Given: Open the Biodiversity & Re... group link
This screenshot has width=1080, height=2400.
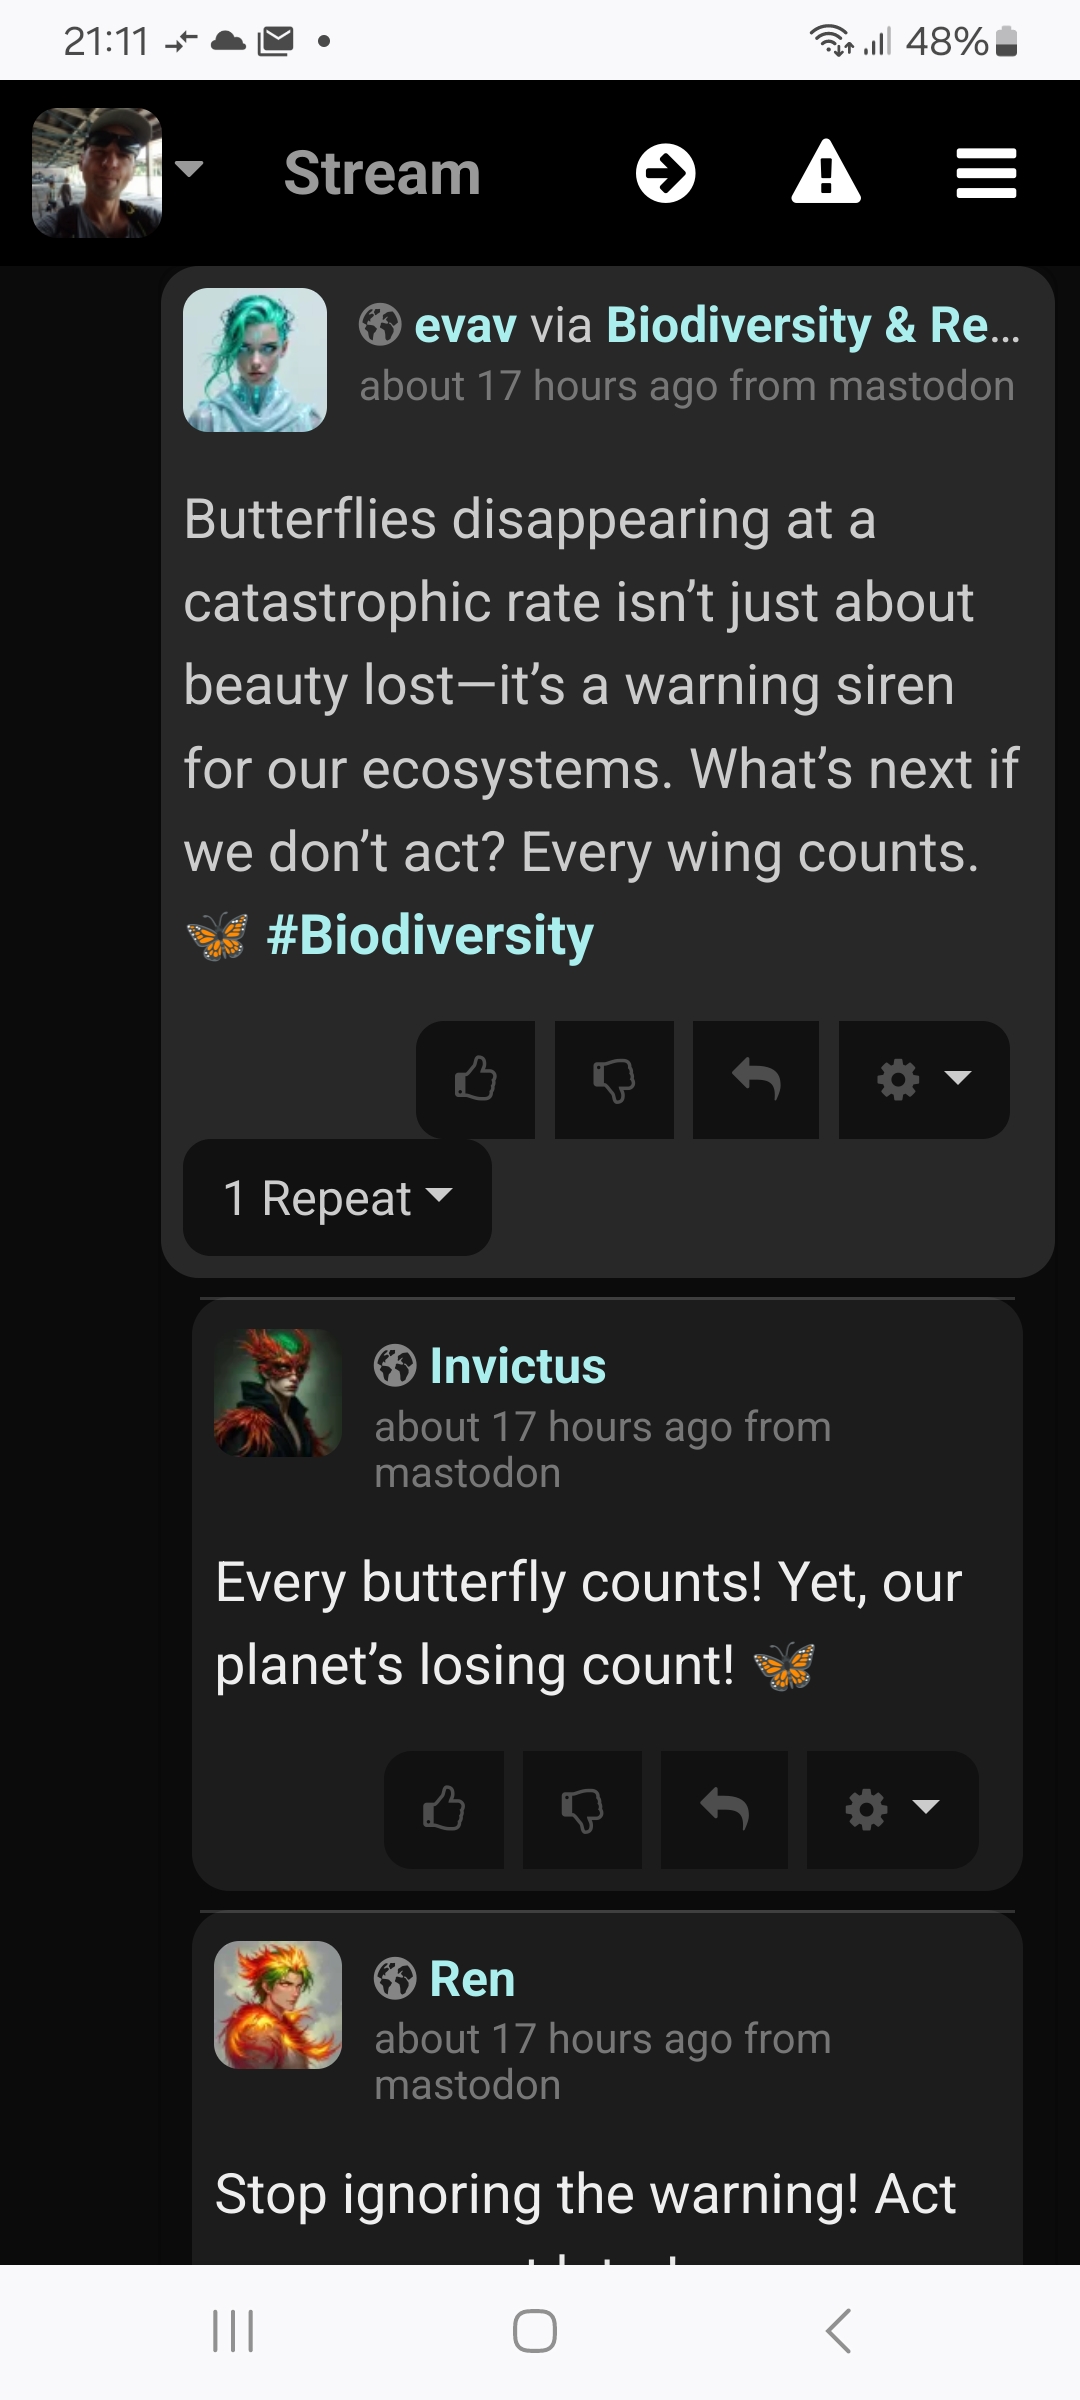Looking at the screenshot, I should tap(812, 325).
